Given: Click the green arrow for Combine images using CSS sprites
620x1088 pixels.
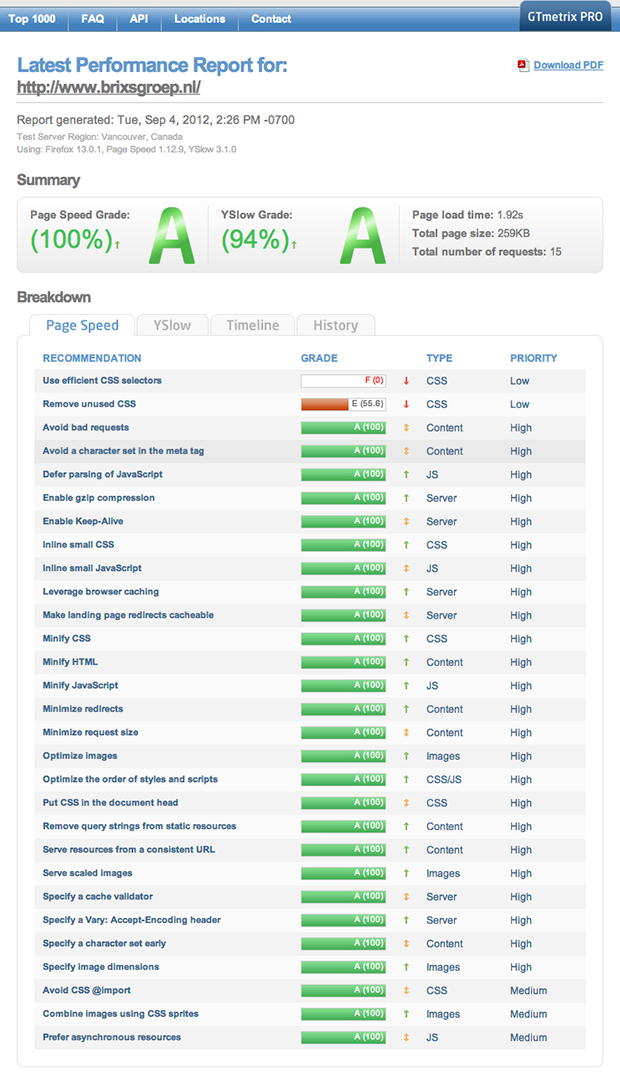Looking at the screenshot, I should pos(406,1014).
